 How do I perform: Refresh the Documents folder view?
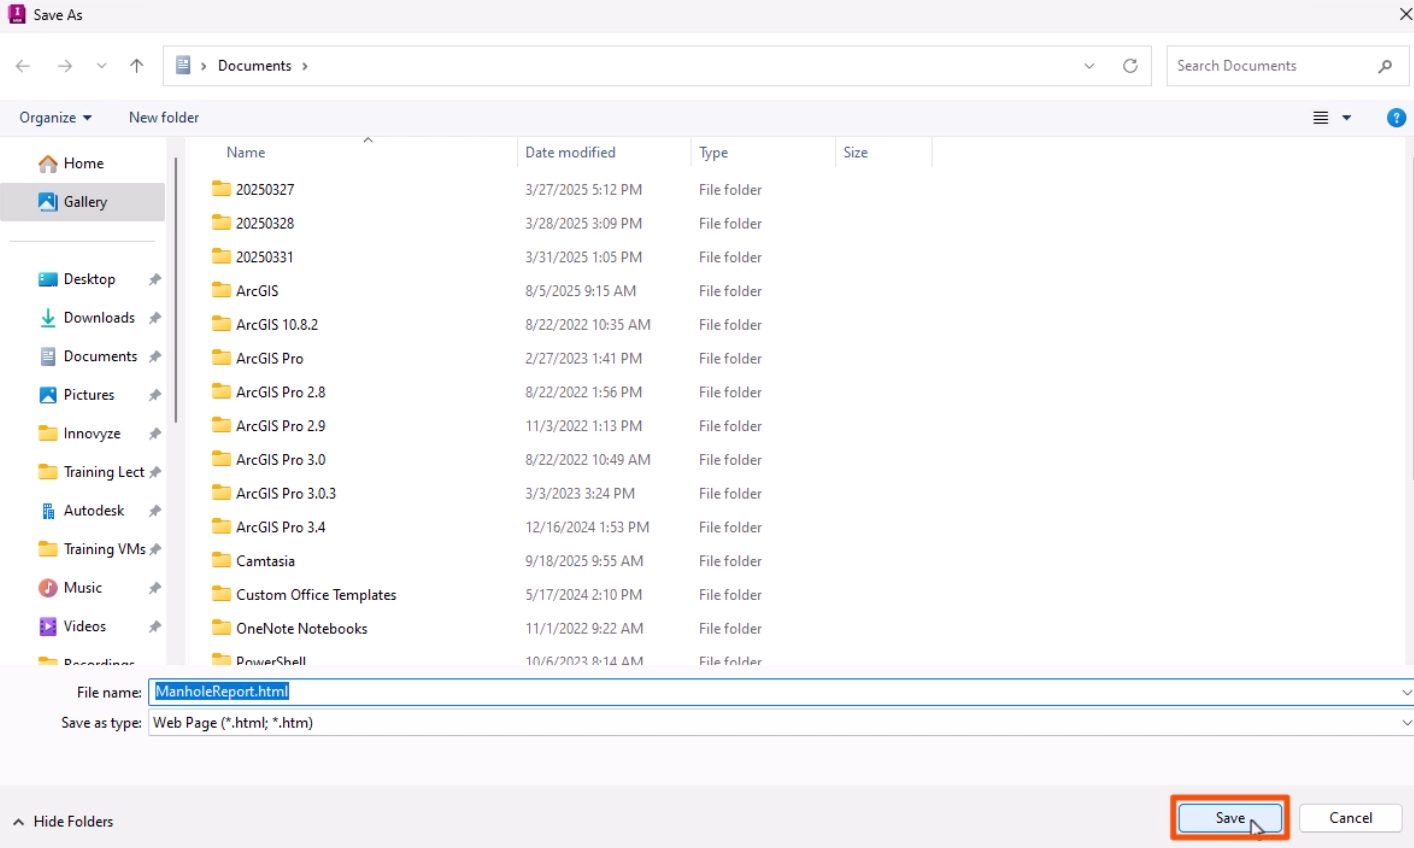(1131, 65)
